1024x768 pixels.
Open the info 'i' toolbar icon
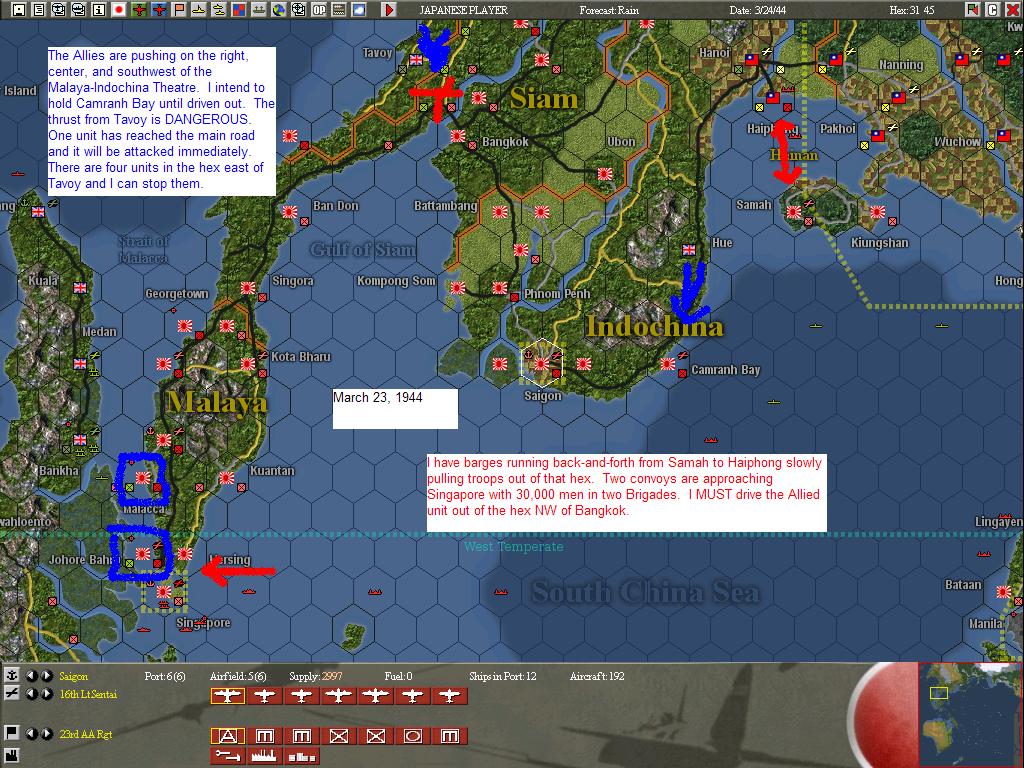99,10
